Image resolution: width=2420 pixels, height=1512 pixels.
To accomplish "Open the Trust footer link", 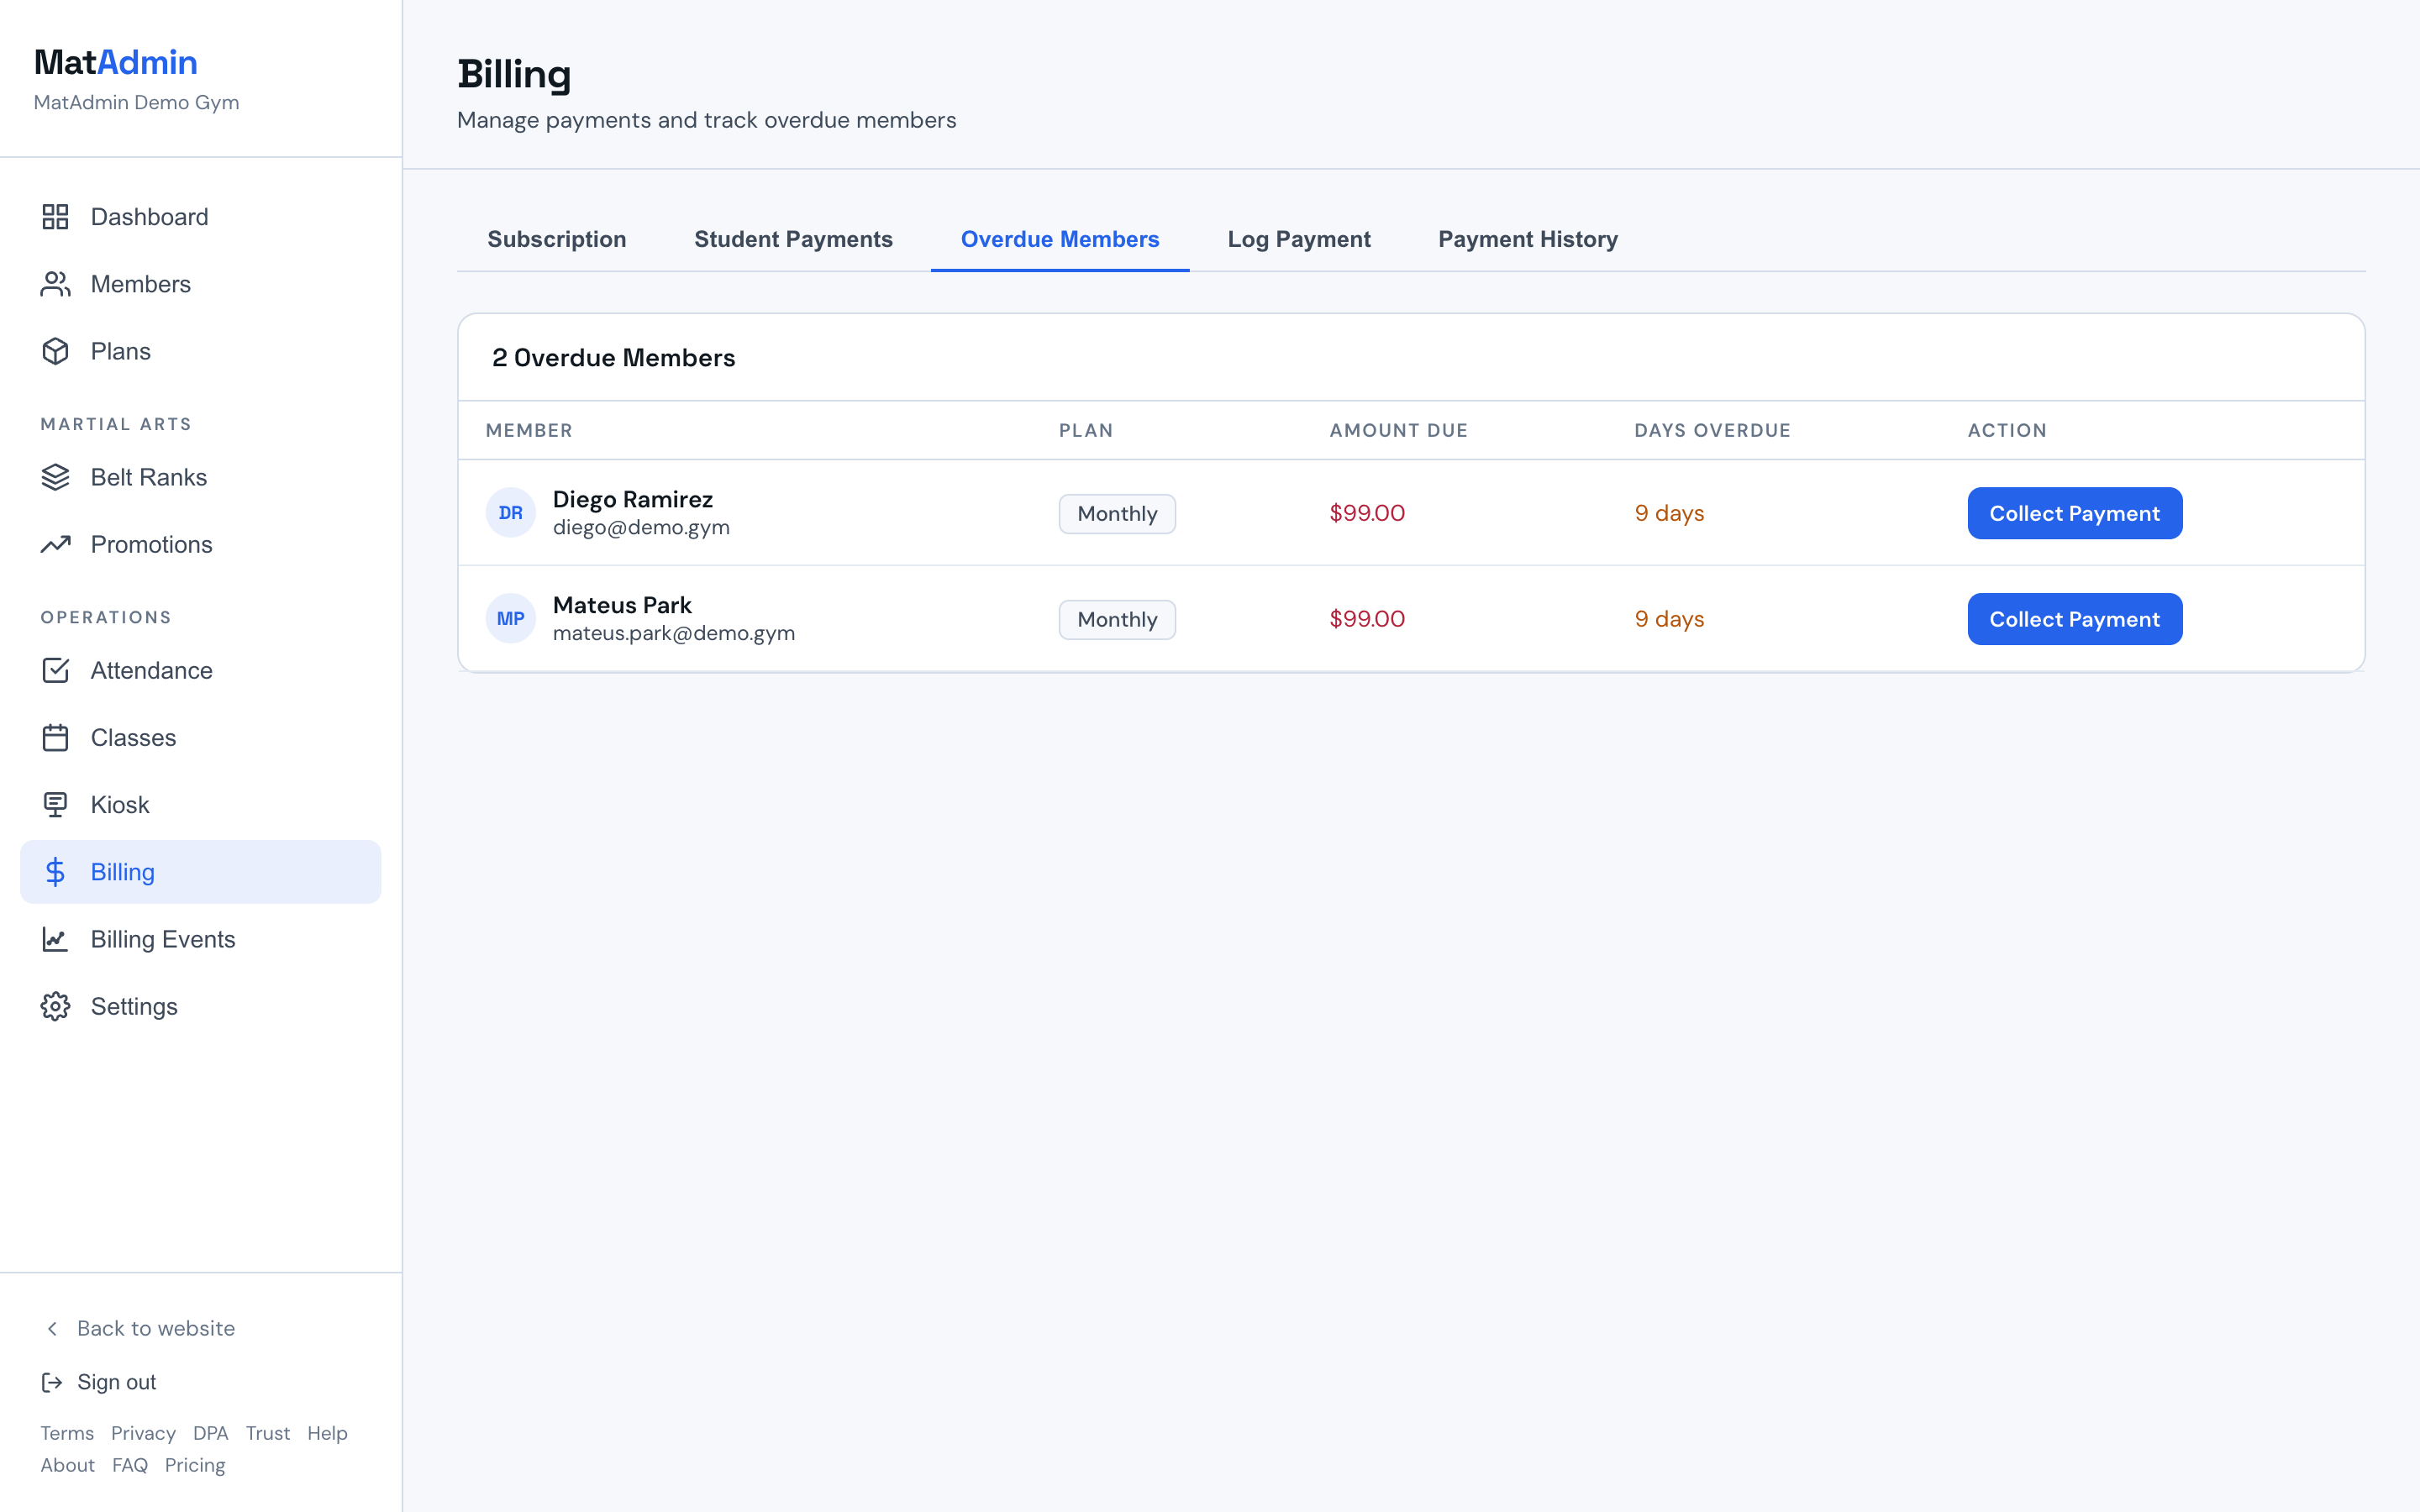I will pos(268,1433).
